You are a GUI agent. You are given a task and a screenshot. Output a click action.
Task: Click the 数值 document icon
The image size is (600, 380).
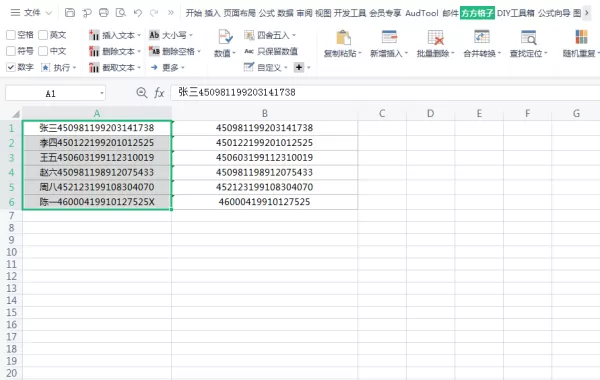coord(225,37)
